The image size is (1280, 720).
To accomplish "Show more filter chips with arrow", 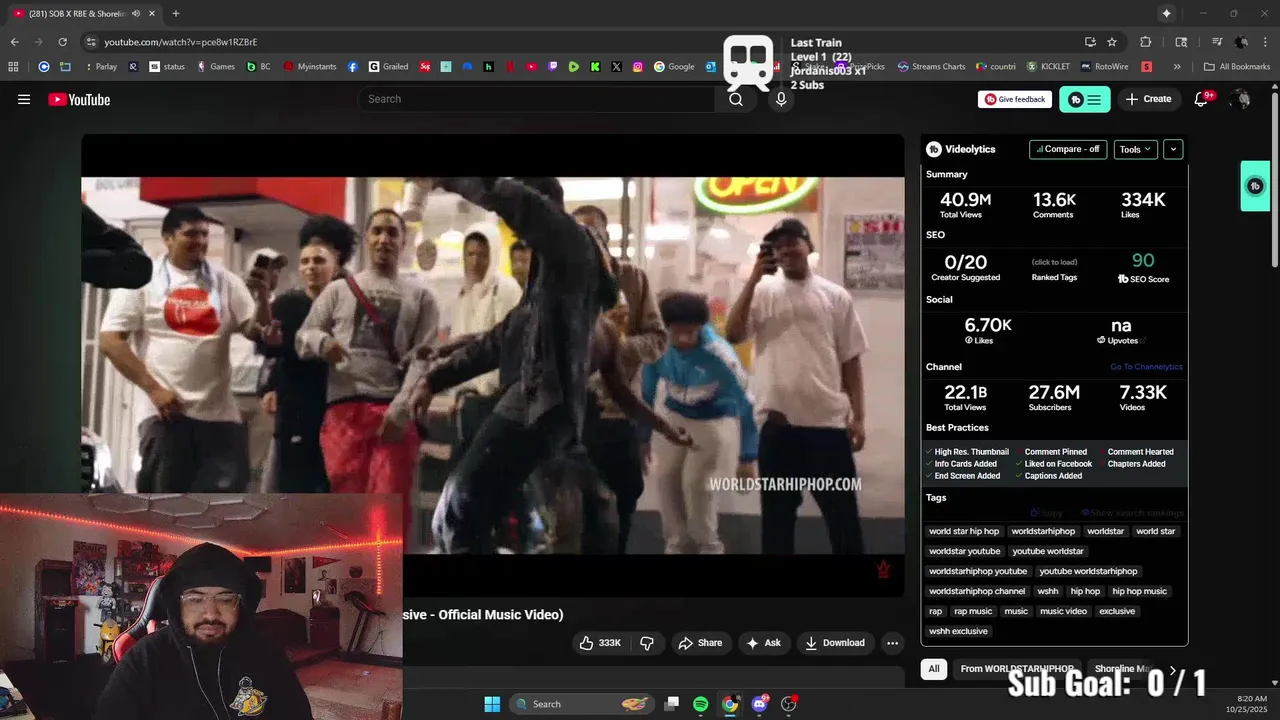I will coord(1173,669).
